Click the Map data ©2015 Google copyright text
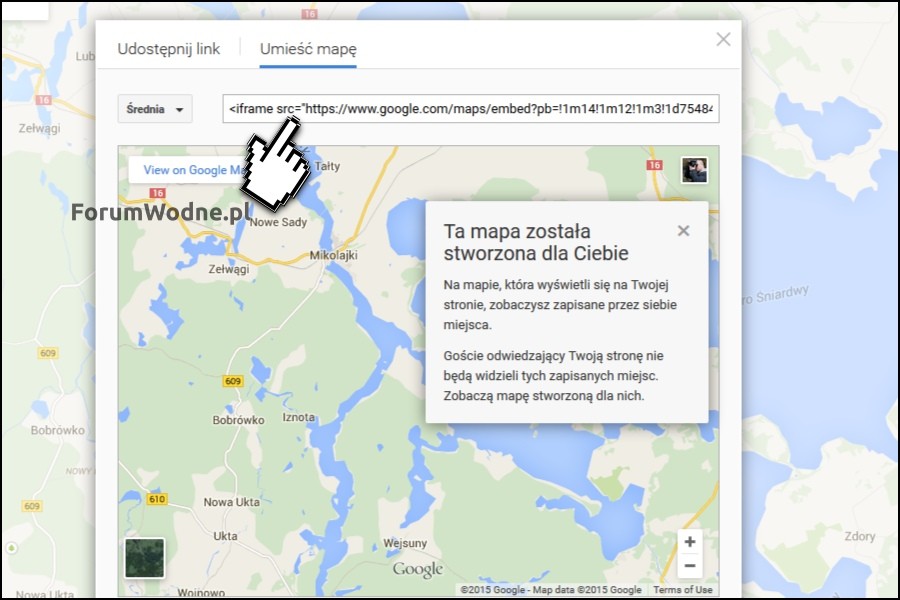Image resolution: width=900 pixels, height=600 pixels. point(587,590)
